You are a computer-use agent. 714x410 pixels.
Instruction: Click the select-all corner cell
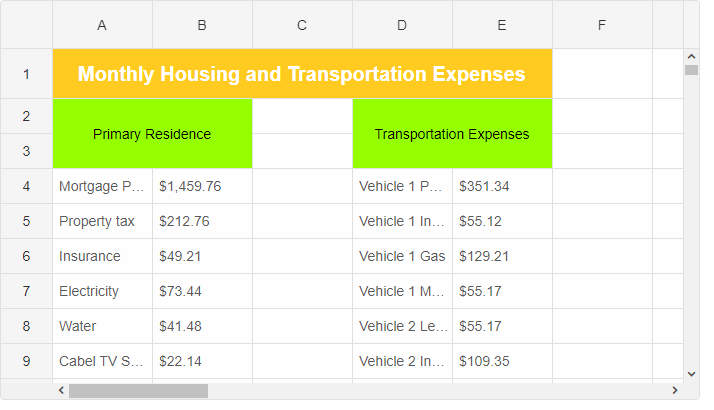26,25
